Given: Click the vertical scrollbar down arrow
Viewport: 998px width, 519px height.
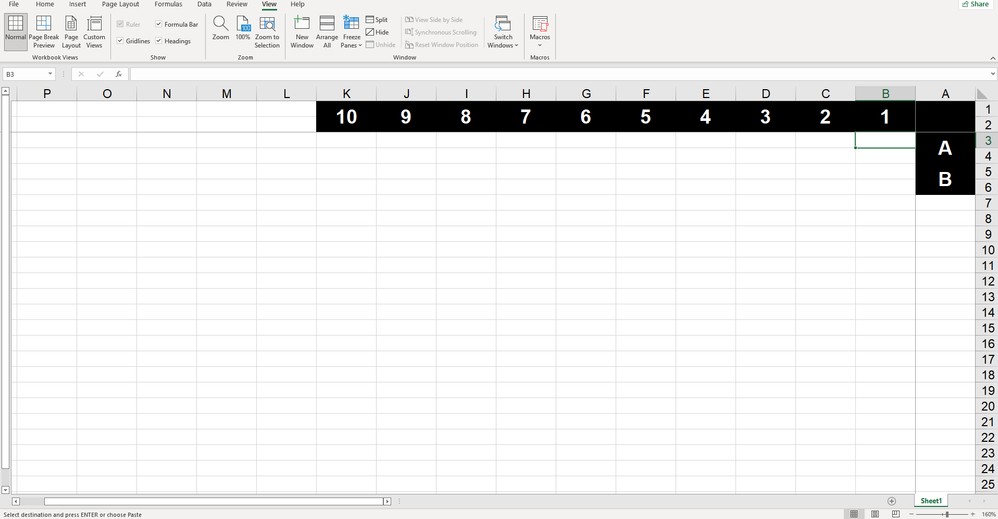Looking at the screenshot, I should [5, 490].
